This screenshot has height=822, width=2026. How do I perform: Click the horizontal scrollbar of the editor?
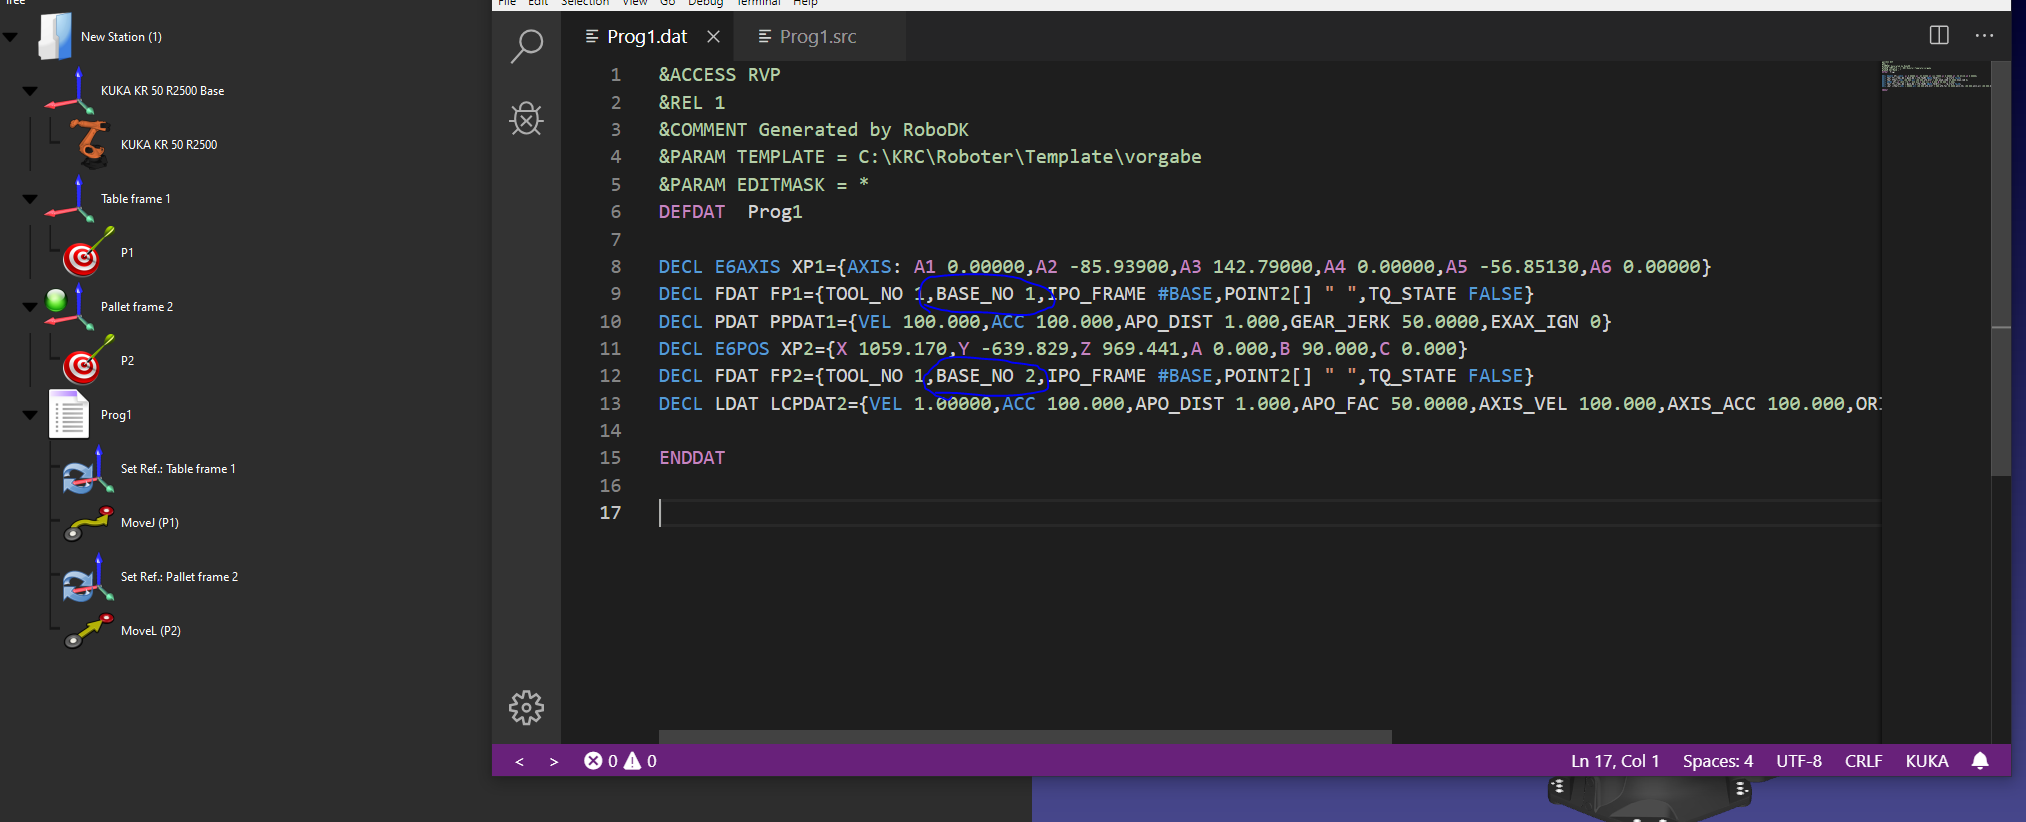[x=1025, y=737]
